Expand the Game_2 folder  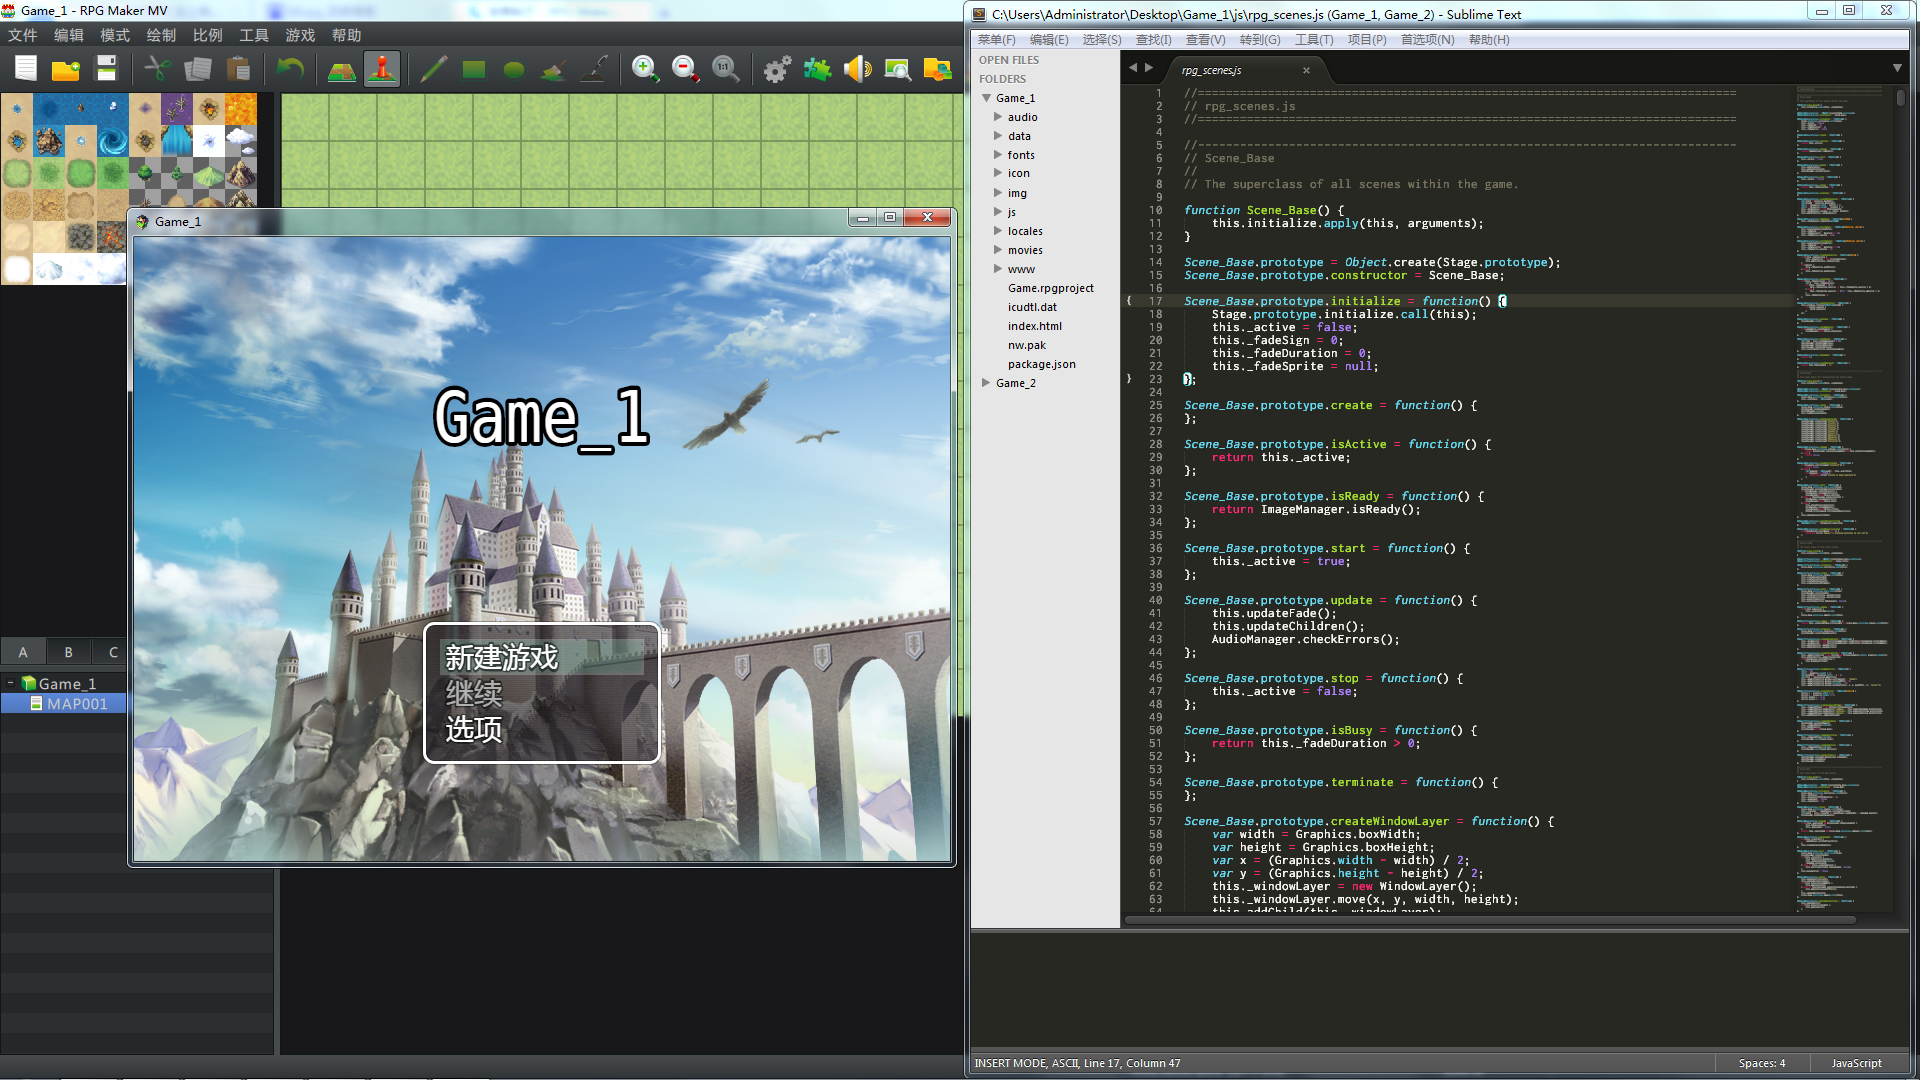[x=987, y=383]
